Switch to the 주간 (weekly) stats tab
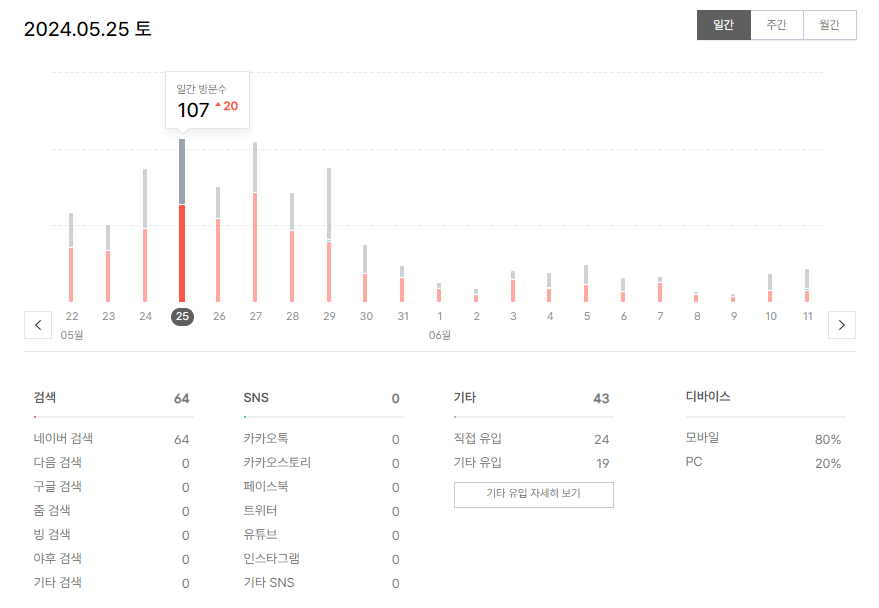The width and height of the screenshot is (879, 608). pos(776,25)
